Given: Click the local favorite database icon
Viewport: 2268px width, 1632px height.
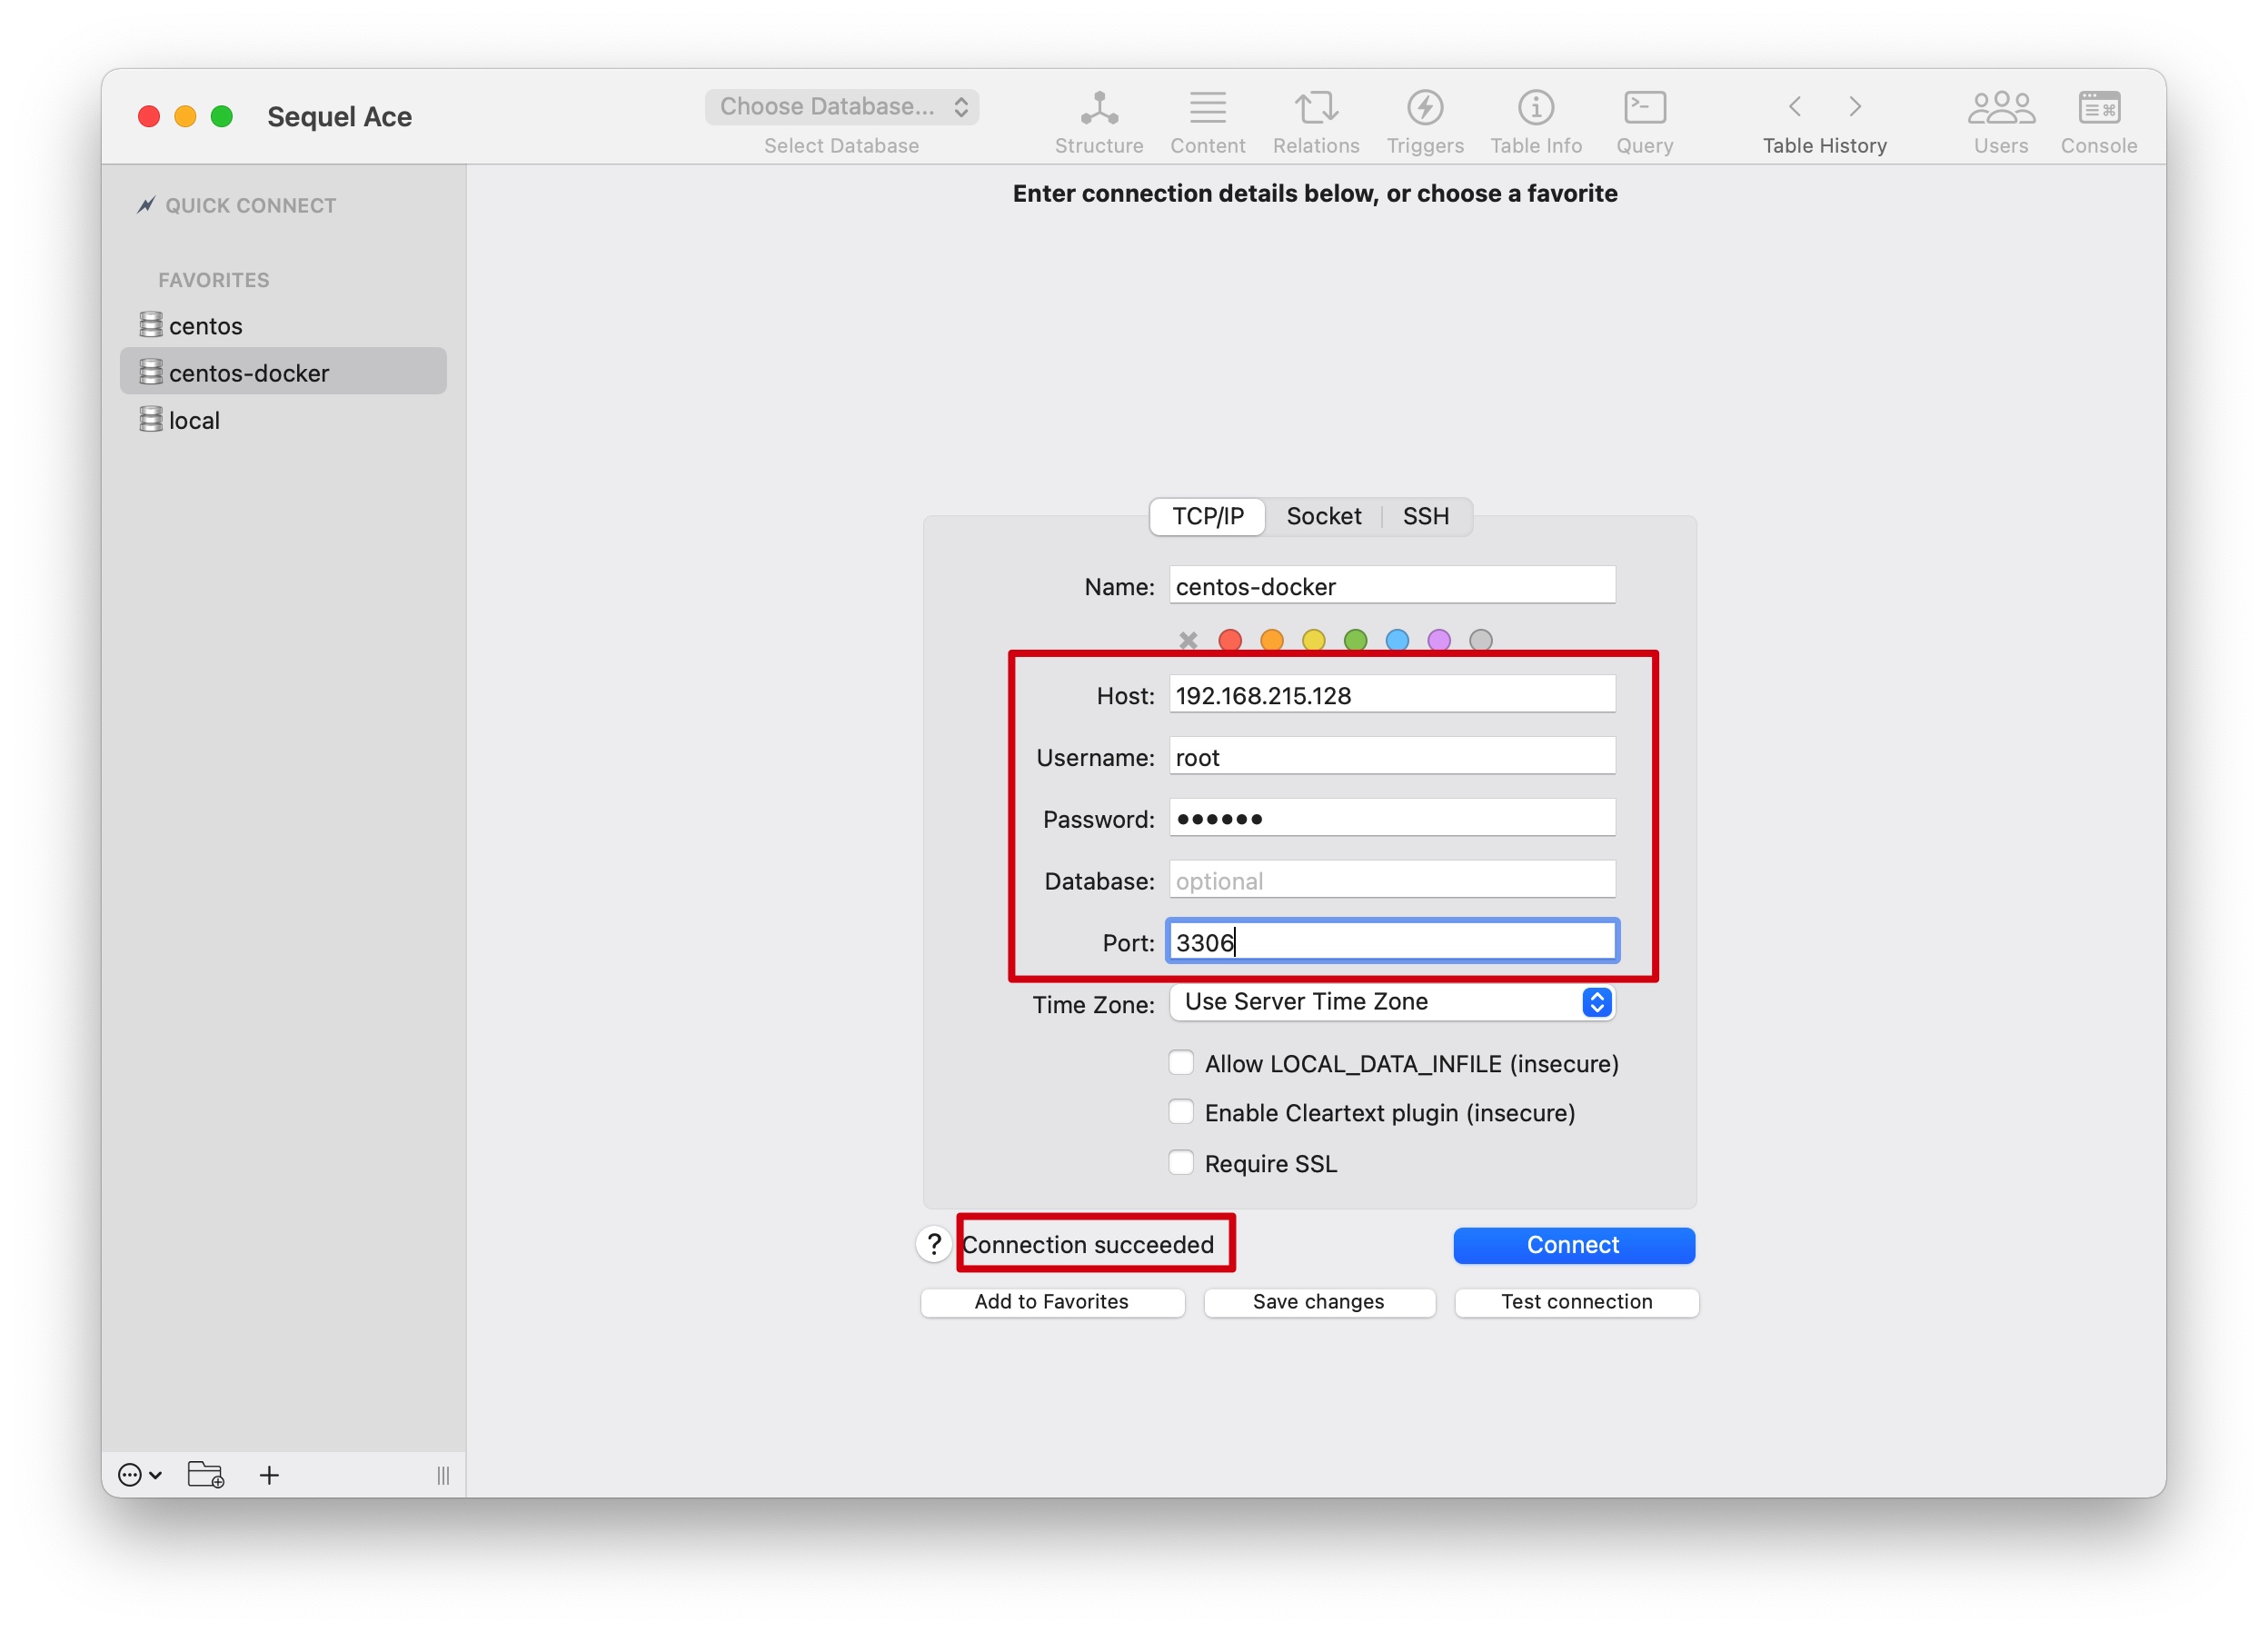Looking at the screenshot, I should click(x=150, y=419).
